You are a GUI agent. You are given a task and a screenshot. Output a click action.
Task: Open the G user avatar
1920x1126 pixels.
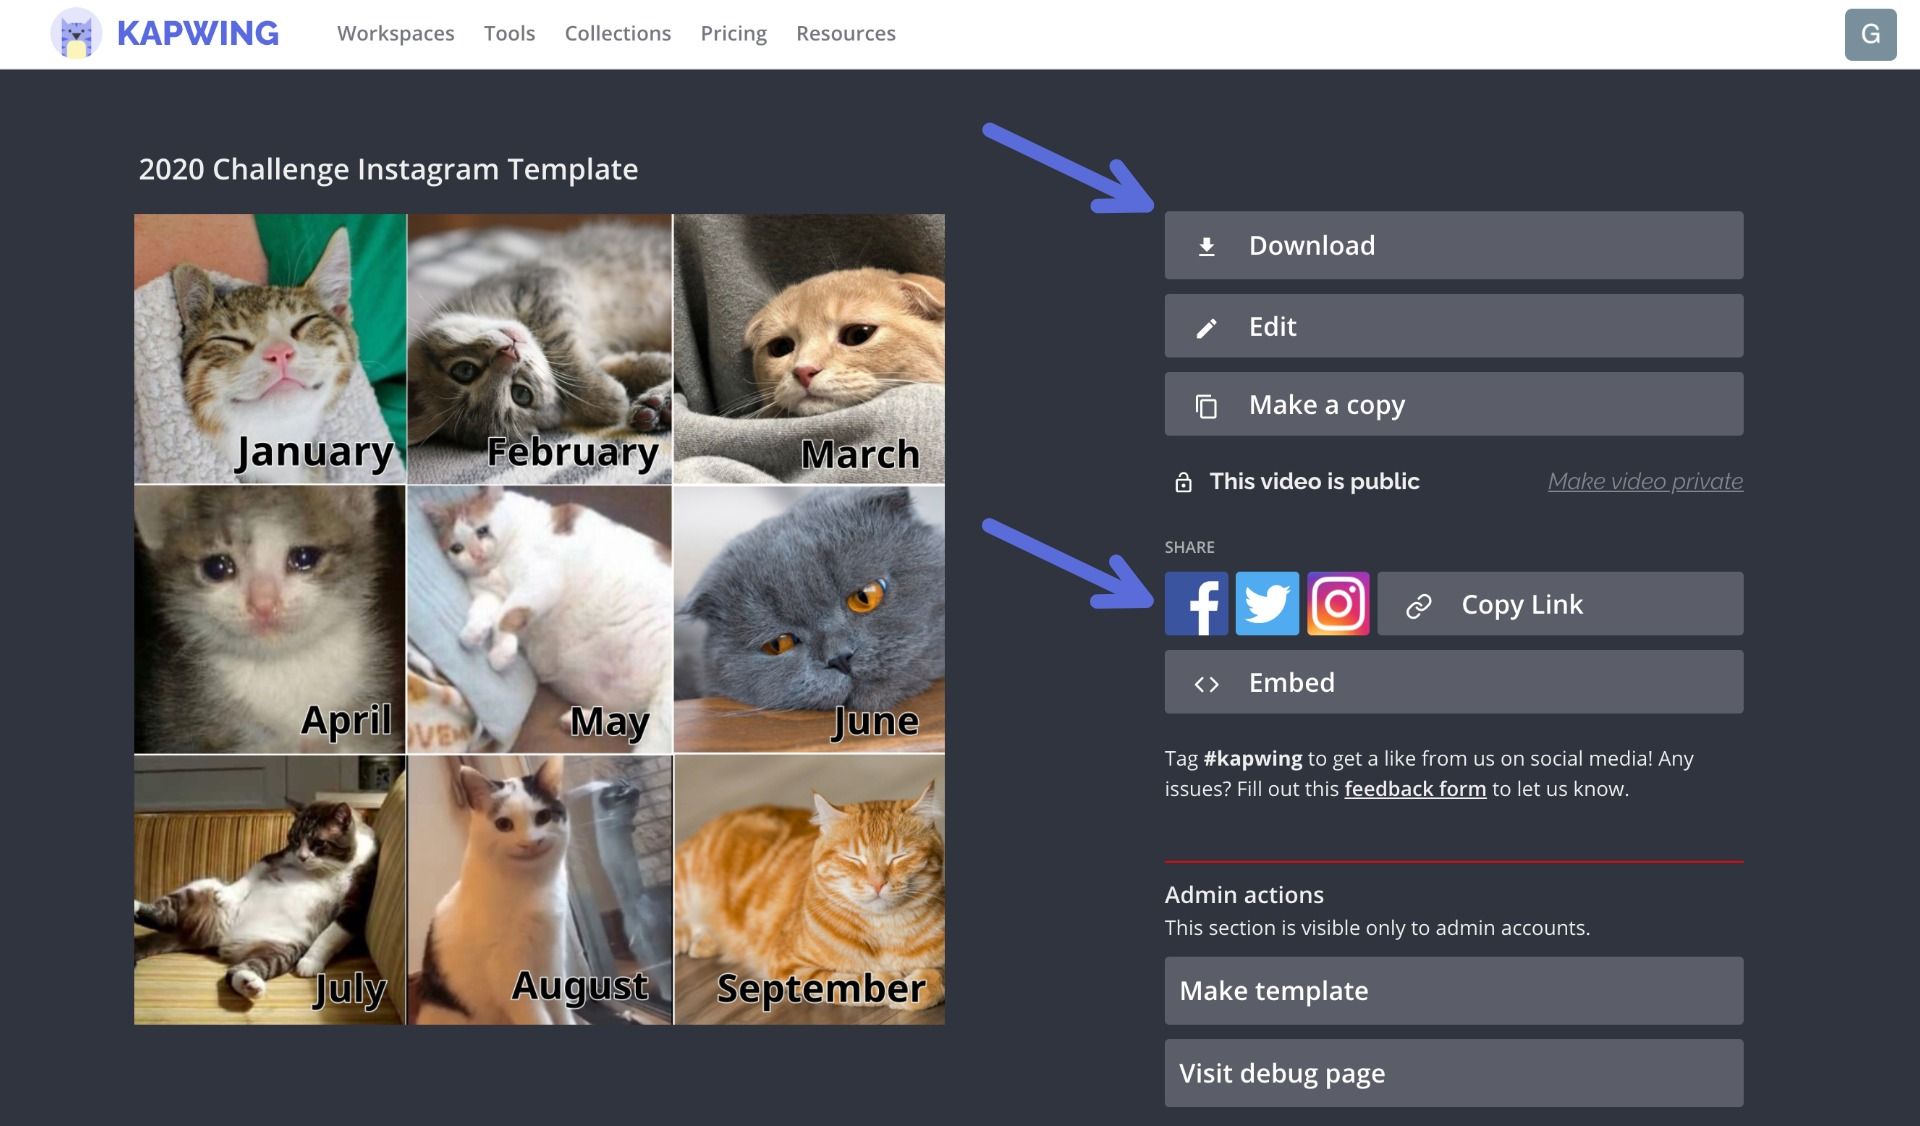coord(1870,35)
